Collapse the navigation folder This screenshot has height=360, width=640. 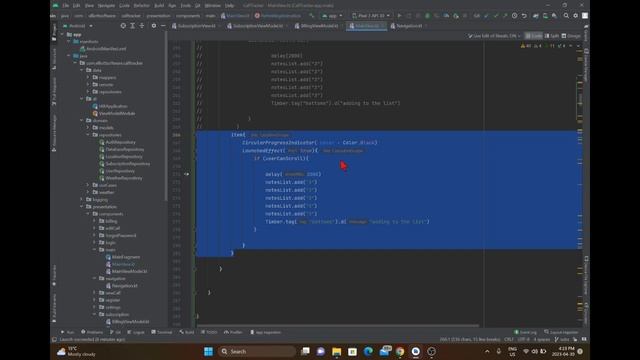coord(94,278)
